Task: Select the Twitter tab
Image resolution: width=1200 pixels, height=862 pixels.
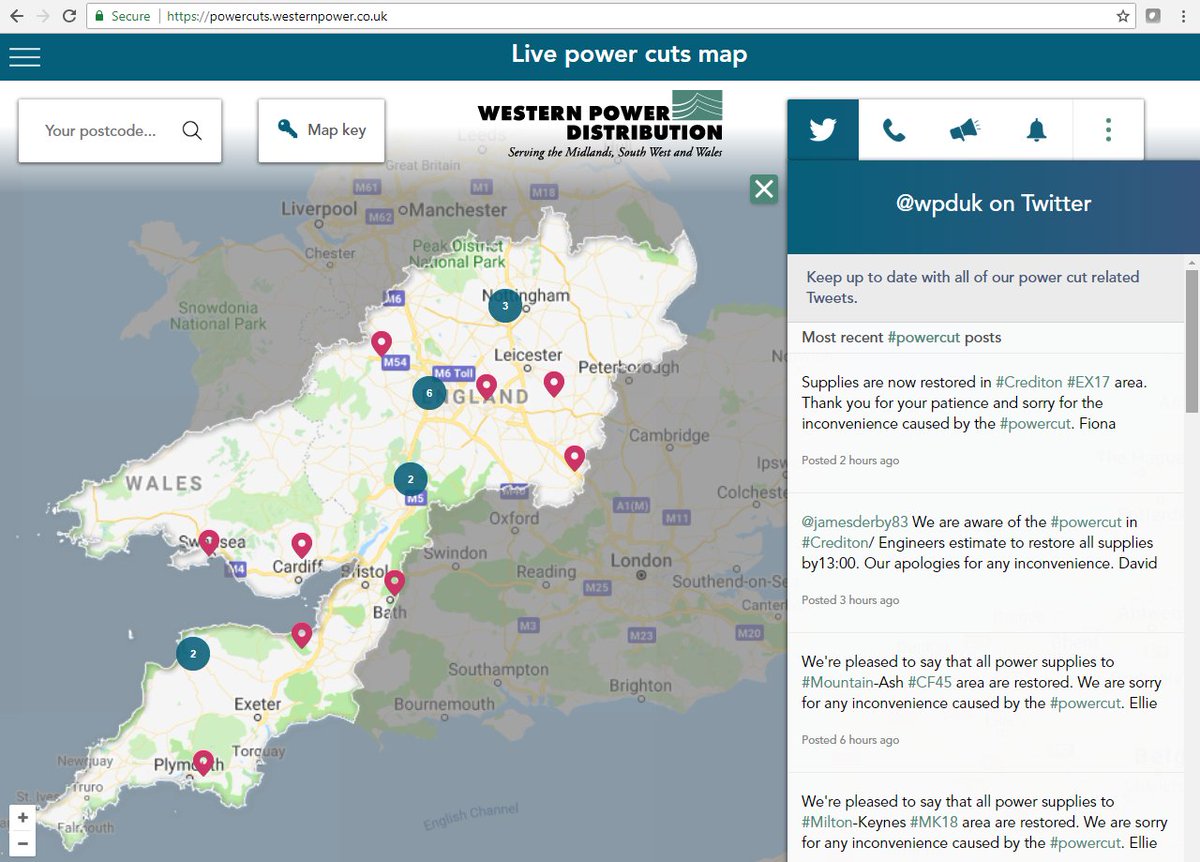Action: (823, 130)
